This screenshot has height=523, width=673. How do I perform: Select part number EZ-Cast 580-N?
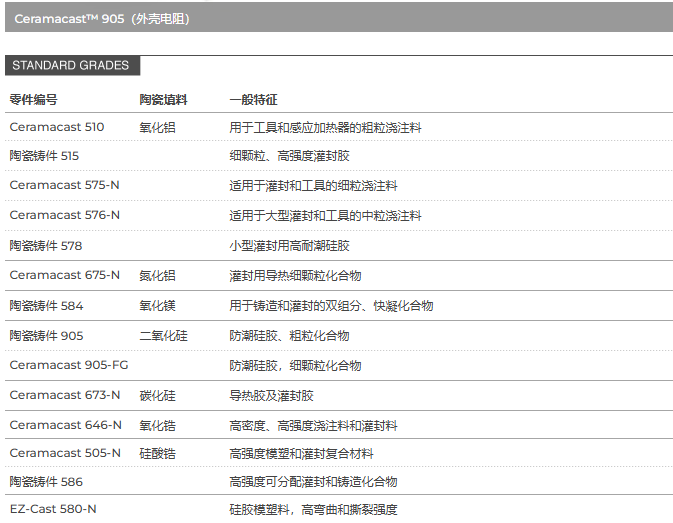(x=53, y=509)
